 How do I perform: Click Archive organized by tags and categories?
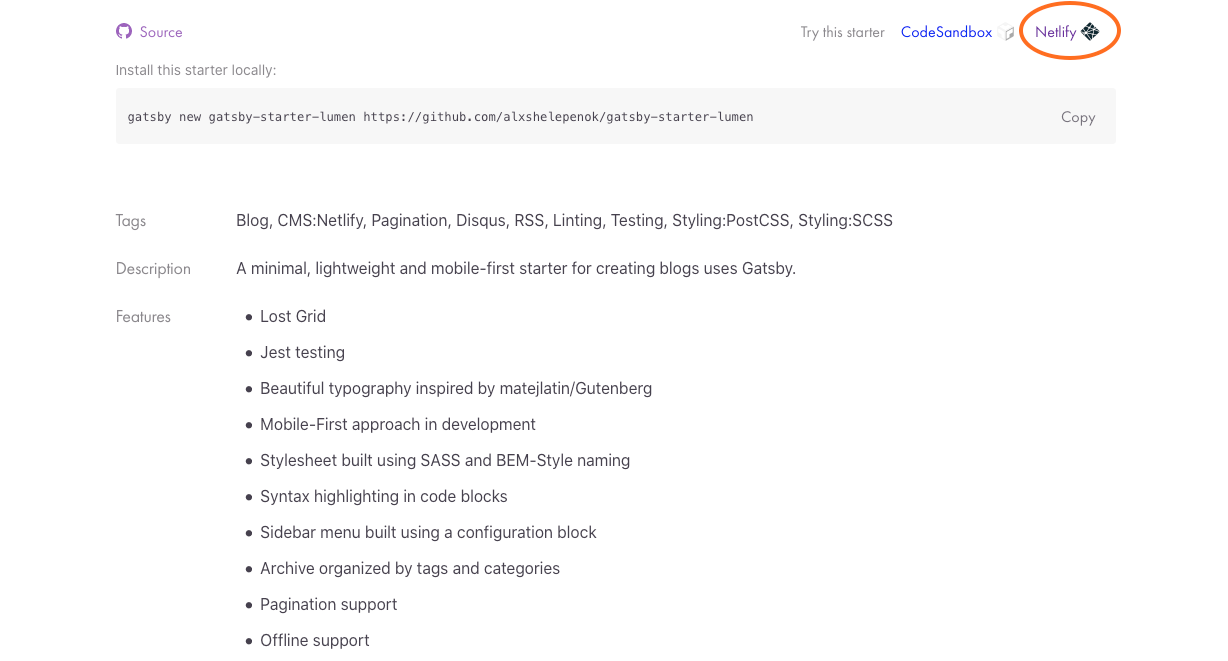click(x=410, y=568)
